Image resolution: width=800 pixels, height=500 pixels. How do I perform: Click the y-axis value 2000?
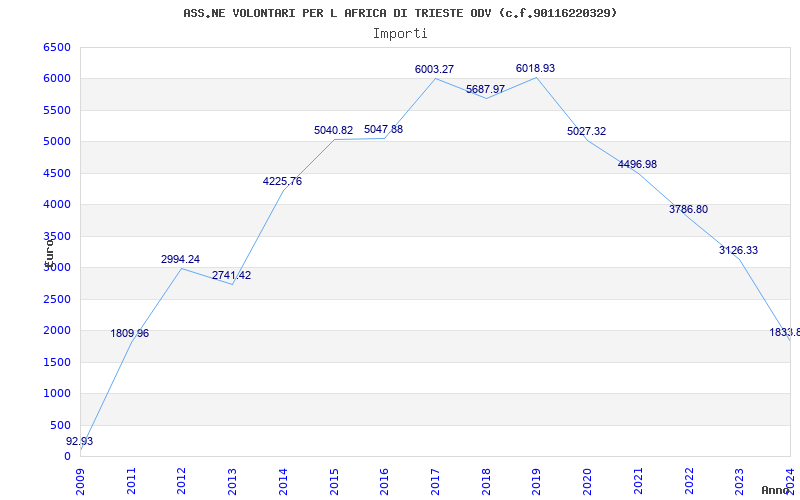tap(57, 331)
